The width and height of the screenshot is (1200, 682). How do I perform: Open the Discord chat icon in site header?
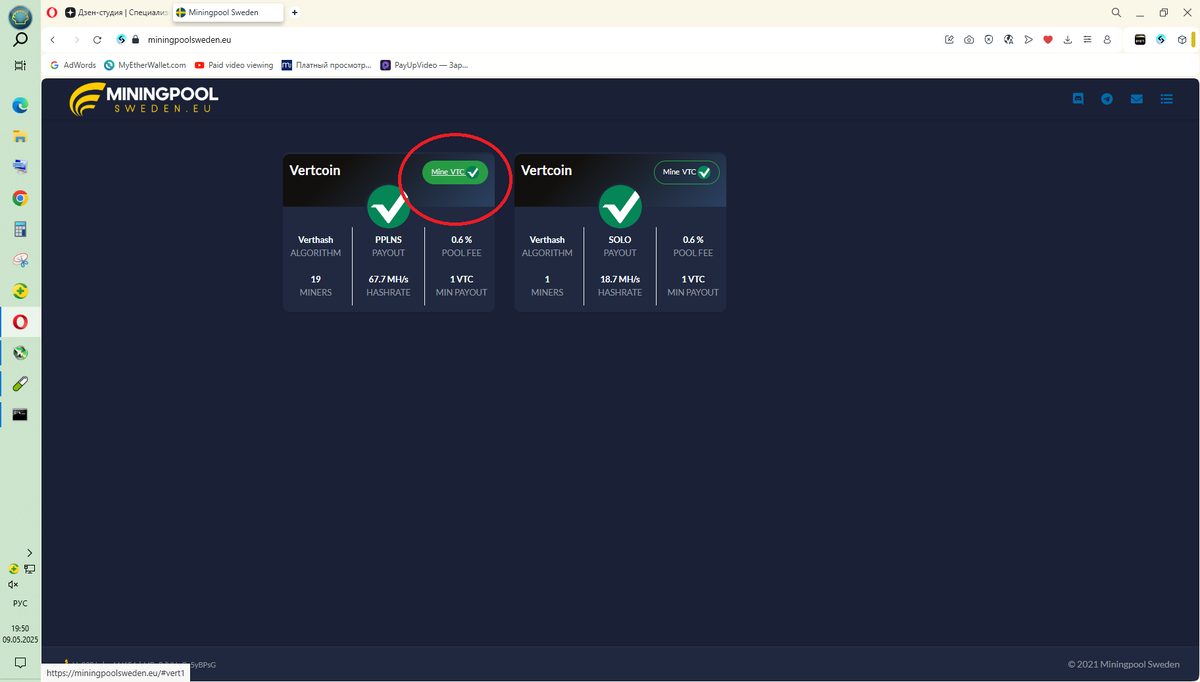(1078, 99)
